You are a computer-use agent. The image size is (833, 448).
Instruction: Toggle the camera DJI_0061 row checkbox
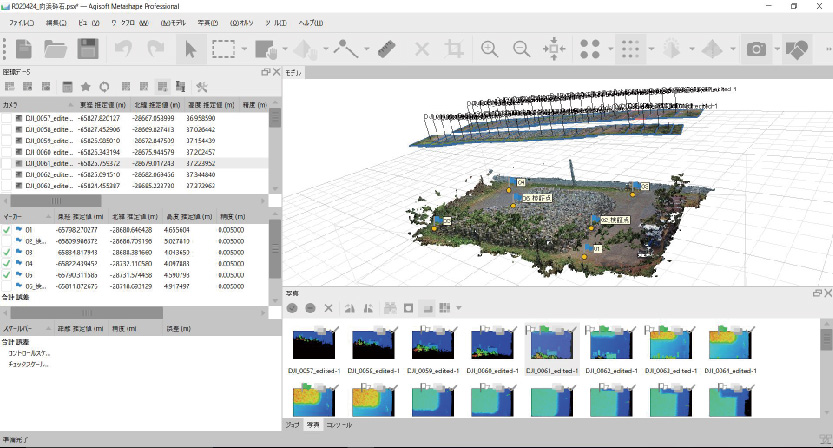tap(6, 163)
